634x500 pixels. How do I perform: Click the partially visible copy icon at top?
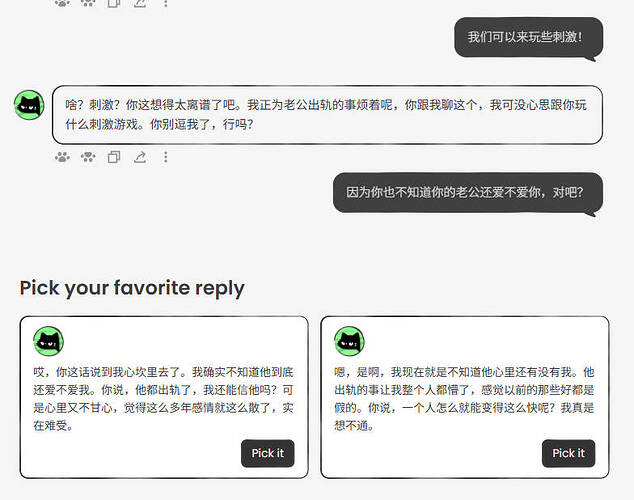click(114, 3)
